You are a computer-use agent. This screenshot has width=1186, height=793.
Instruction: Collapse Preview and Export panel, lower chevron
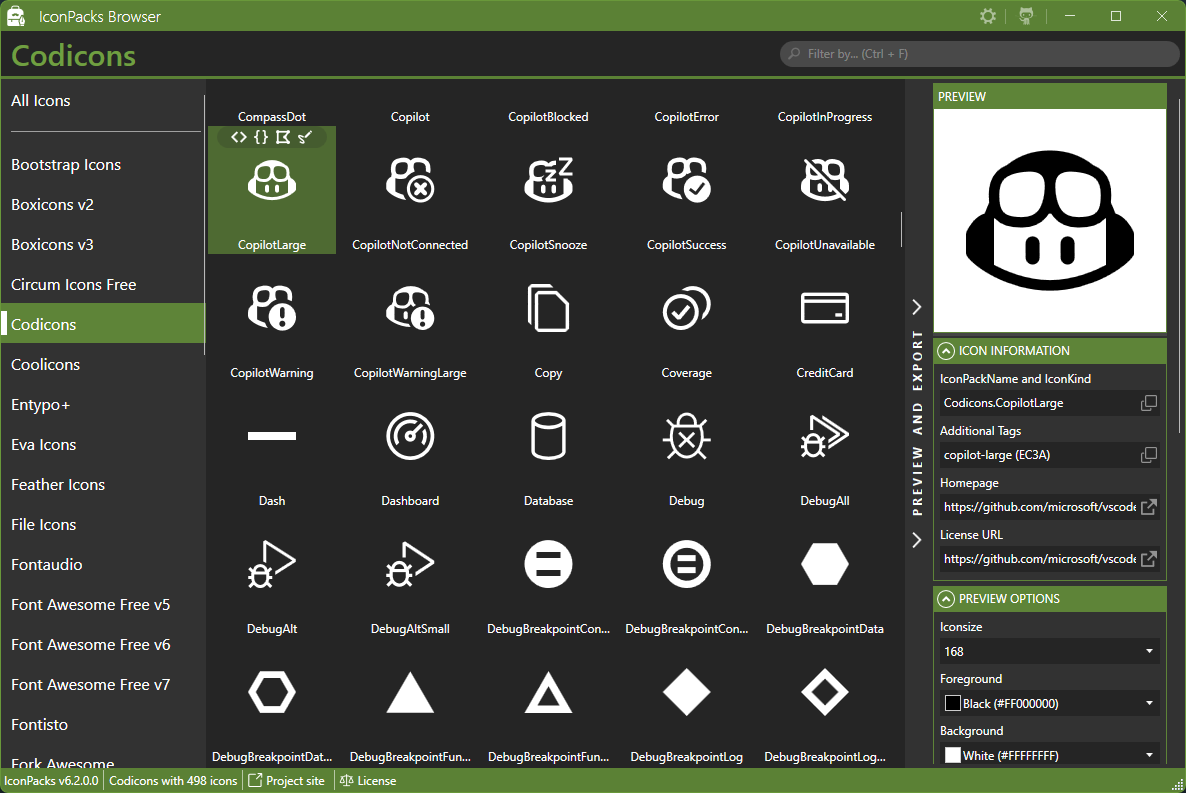(x=917, y=540)
